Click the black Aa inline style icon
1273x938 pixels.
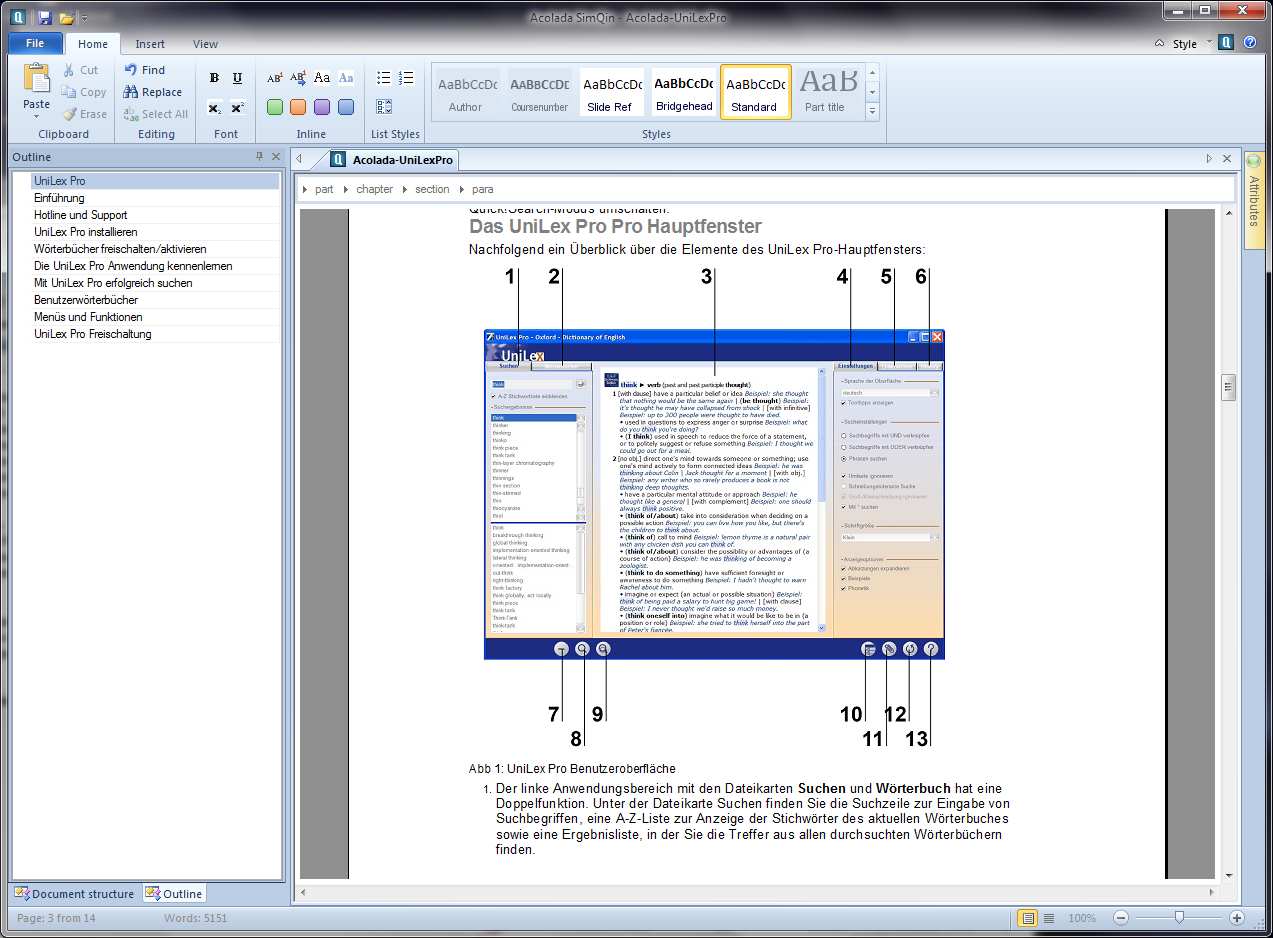click(322, 78)
